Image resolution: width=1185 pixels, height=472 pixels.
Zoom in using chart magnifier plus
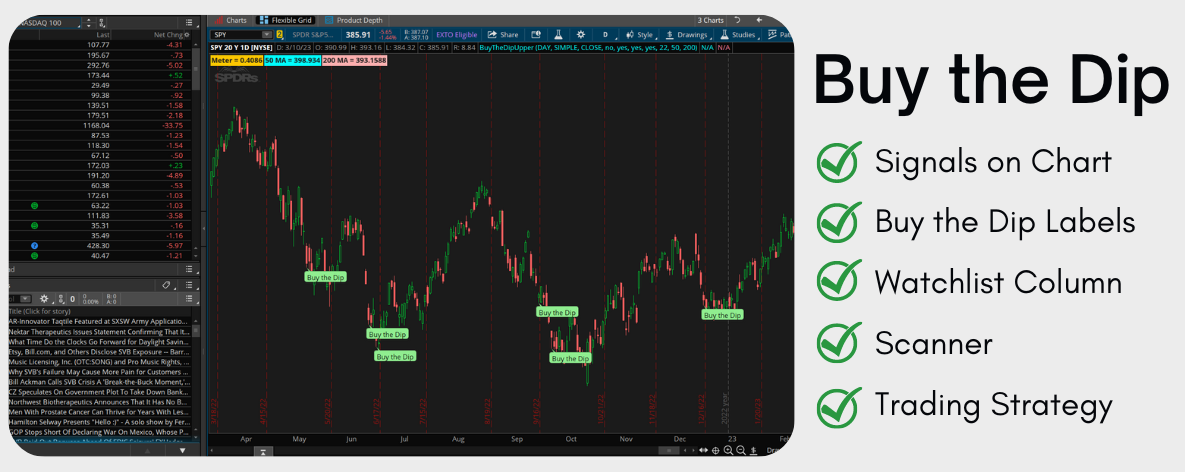coord(729,451)
